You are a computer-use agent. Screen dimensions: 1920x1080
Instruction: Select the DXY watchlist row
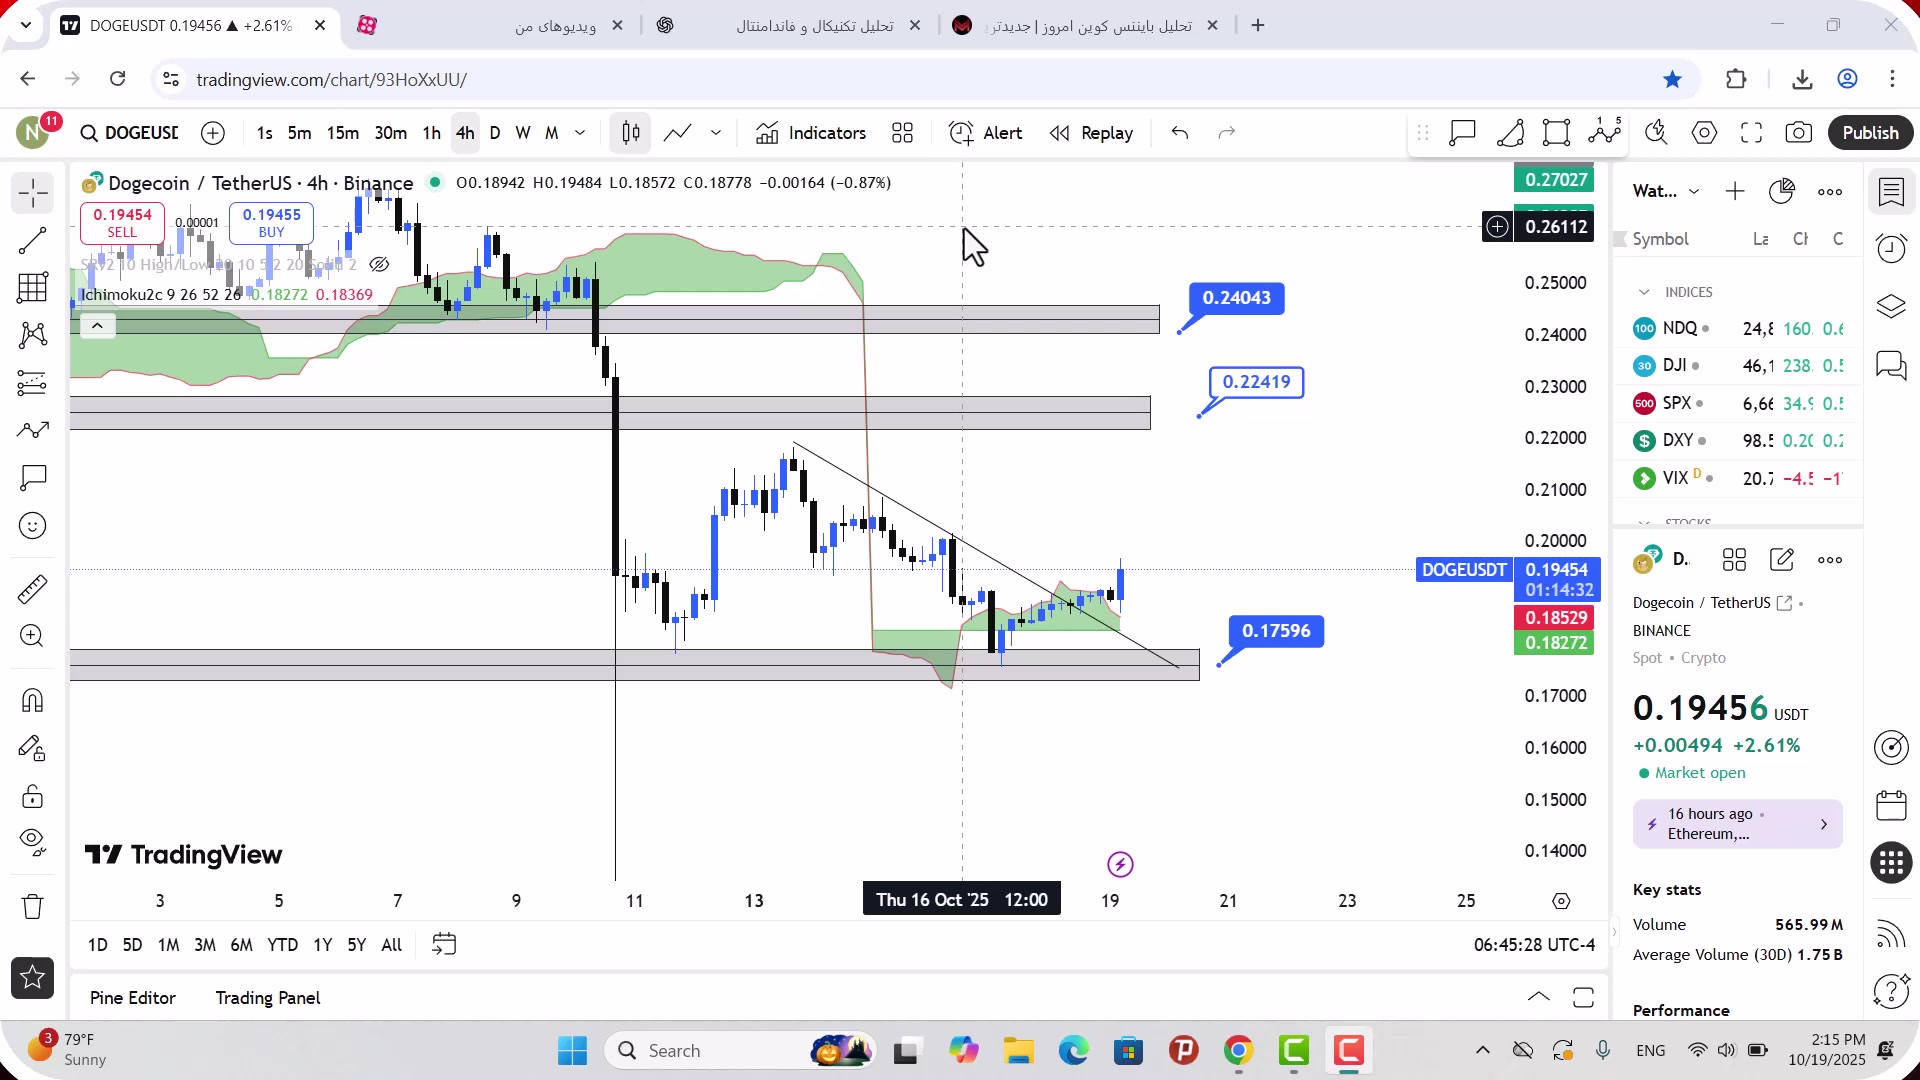[x=1738, y=441]
